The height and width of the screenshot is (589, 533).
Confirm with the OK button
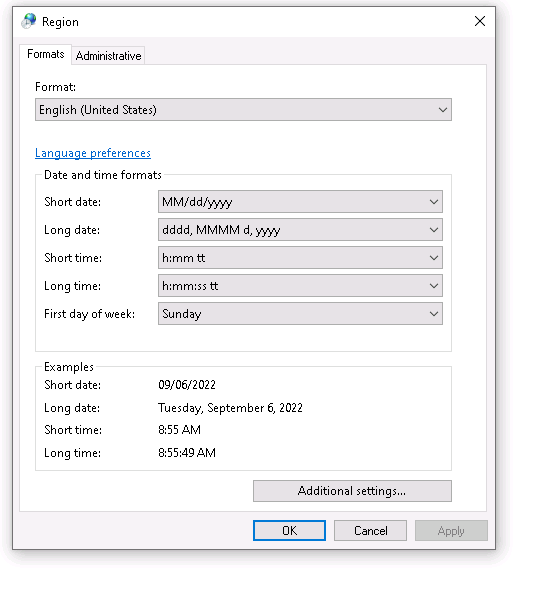(289, 531)
